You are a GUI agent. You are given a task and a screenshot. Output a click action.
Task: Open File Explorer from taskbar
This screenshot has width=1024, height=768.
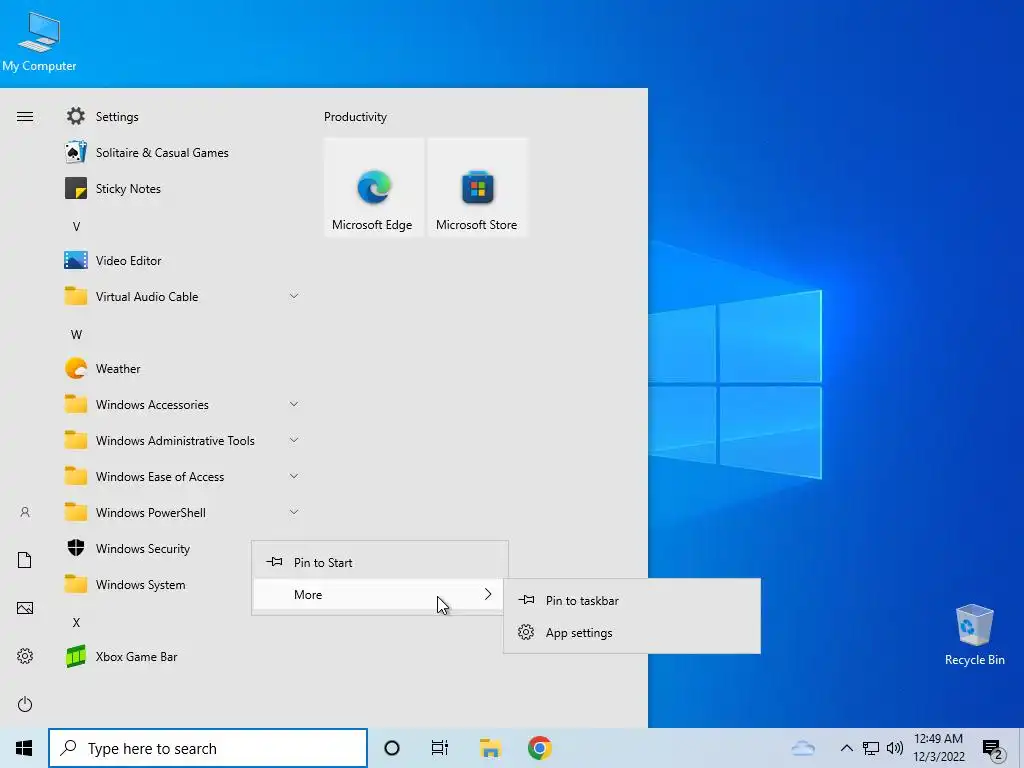coord(490,748)
